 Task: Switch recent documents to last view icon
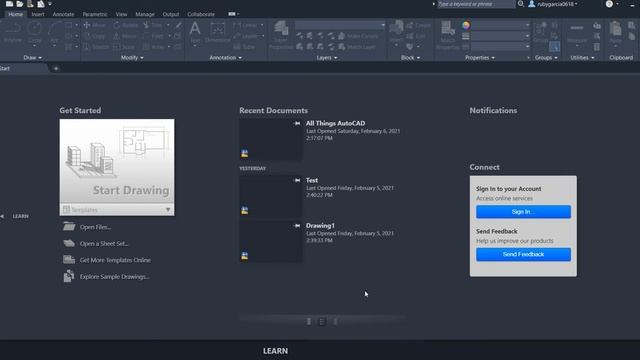pos(335,322)
